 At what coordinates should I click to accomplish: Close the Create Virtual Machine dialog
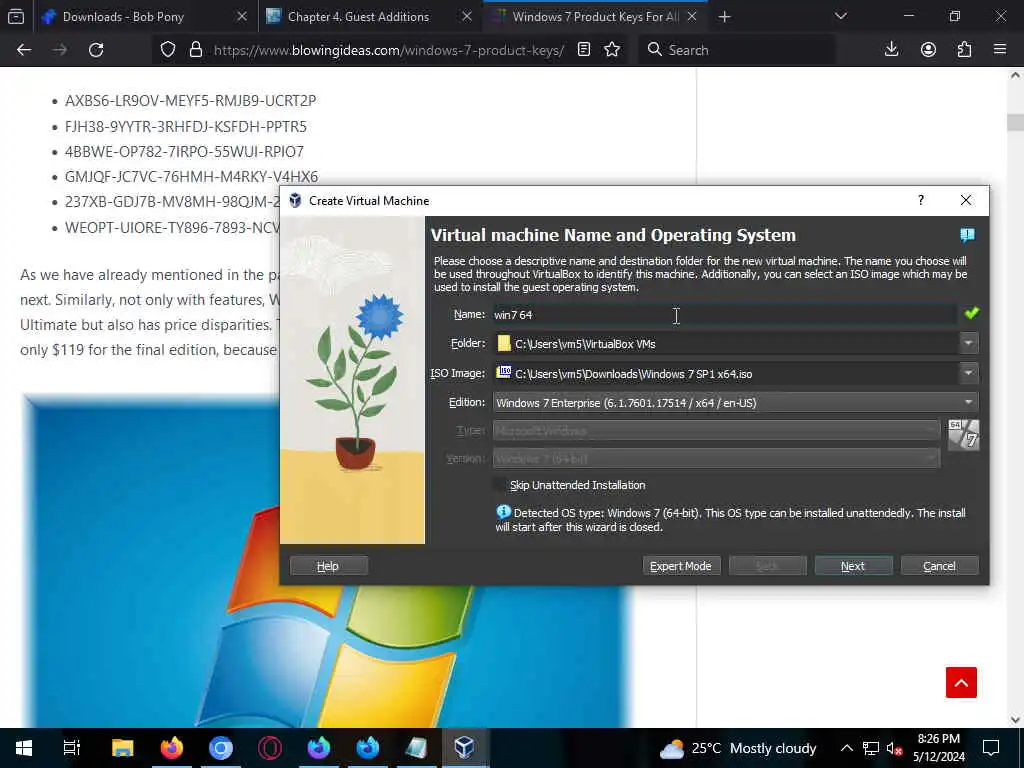pos(965,200)
